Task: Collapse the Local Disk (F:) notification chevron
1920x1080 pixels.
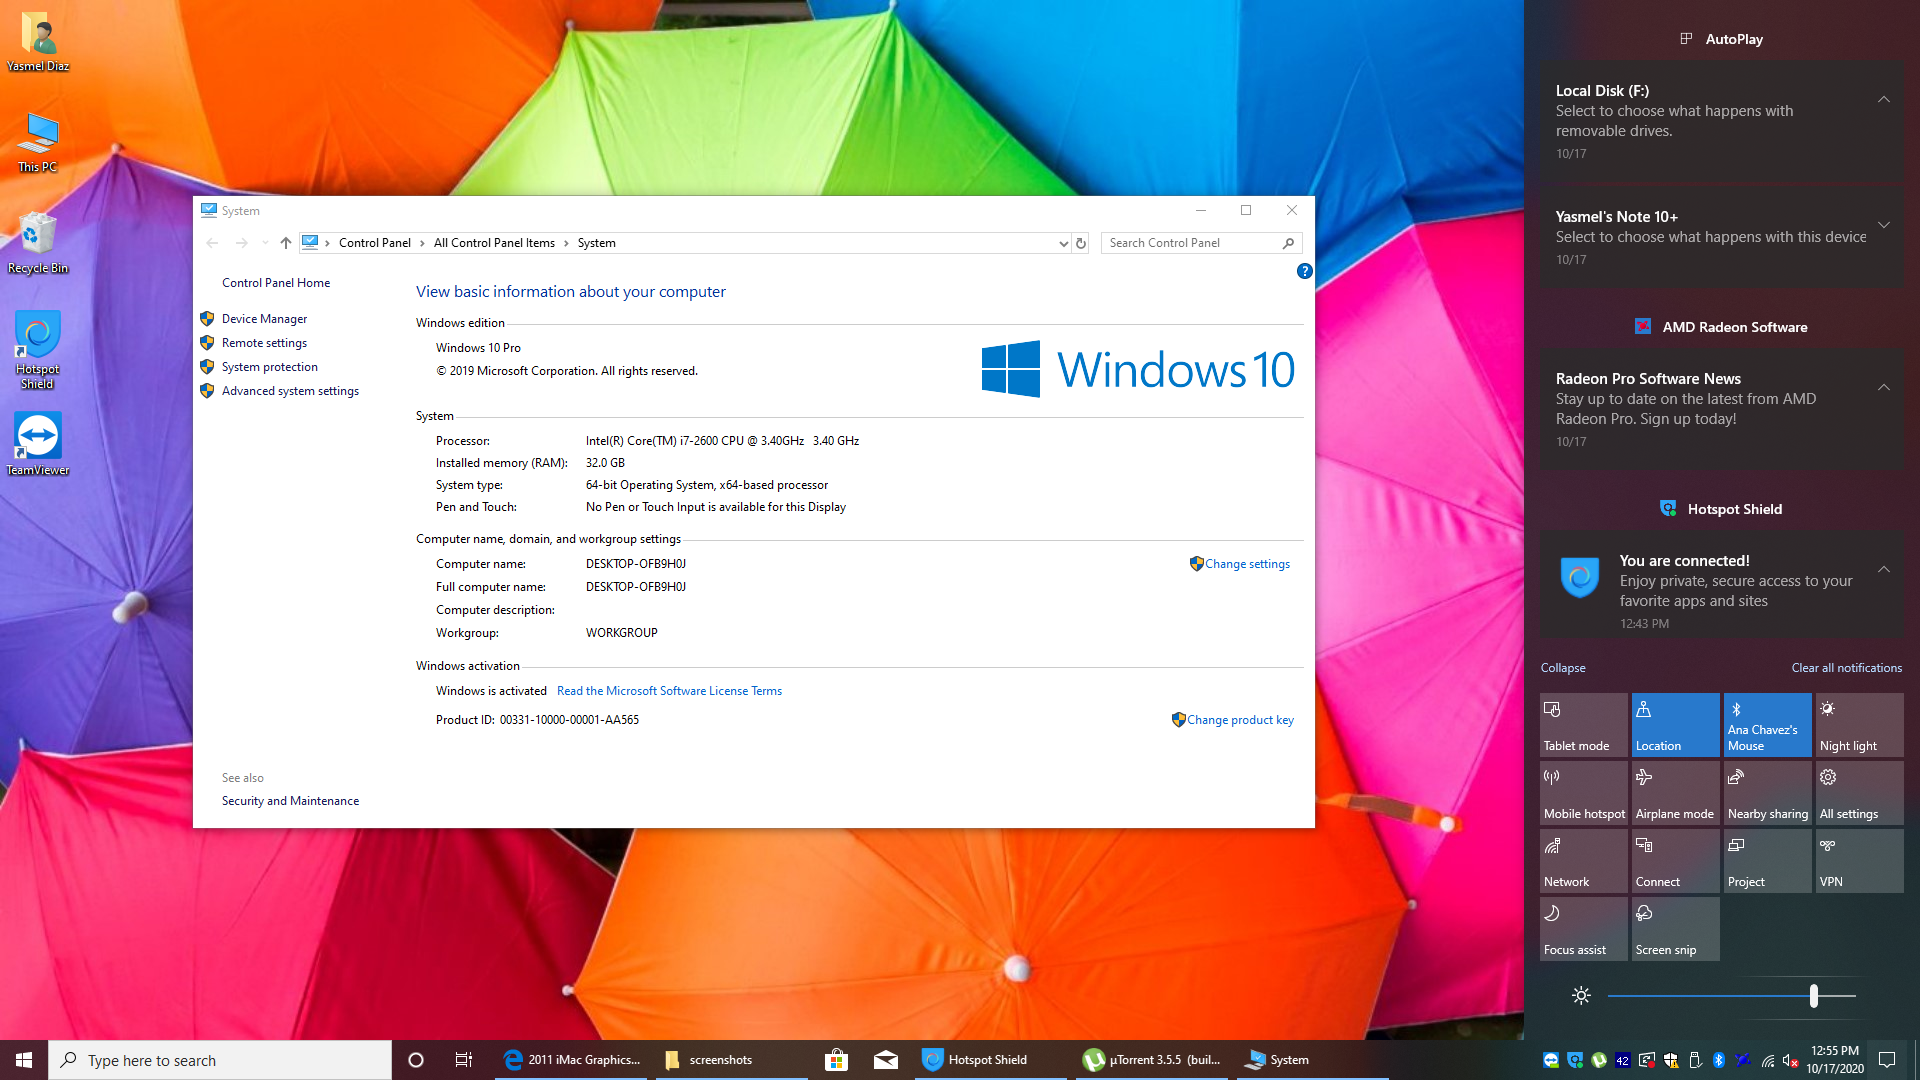Action: 1883,99
